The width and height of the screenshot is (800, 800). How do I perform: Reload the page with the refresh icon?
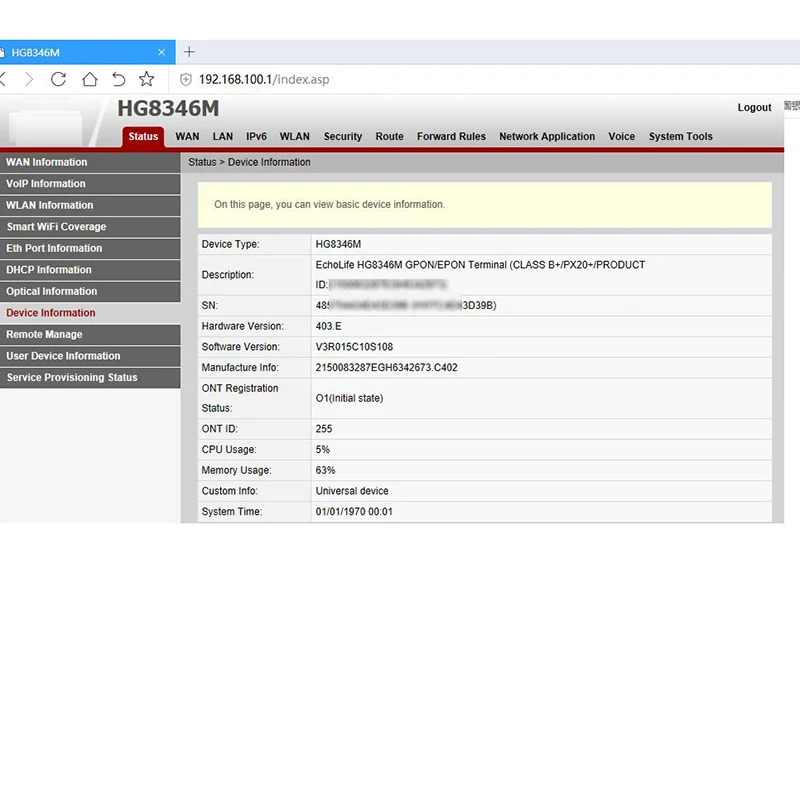coord(58,79)
